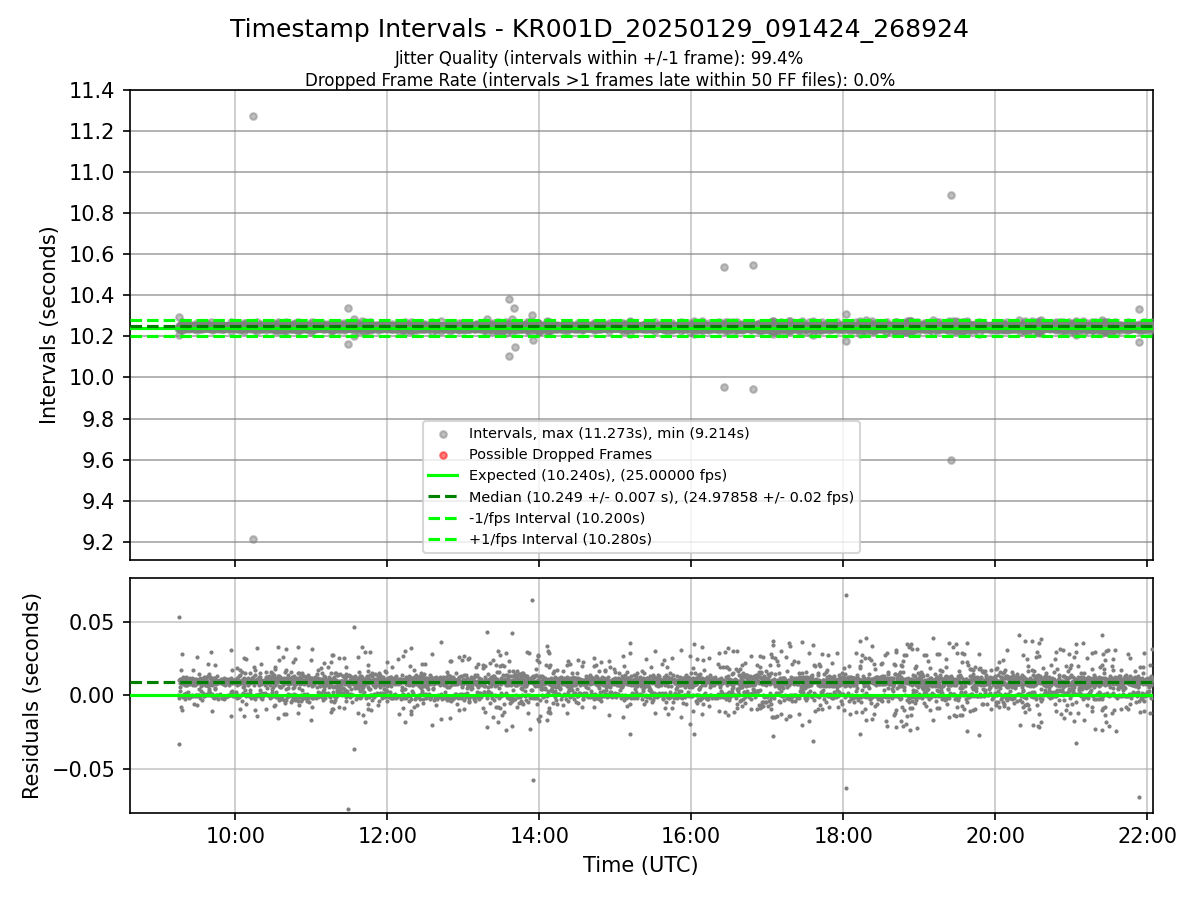Viewport: 1200px width, 900px height.
Task: Click the 16:00 x-axis tick label
Action: point(691,835)
